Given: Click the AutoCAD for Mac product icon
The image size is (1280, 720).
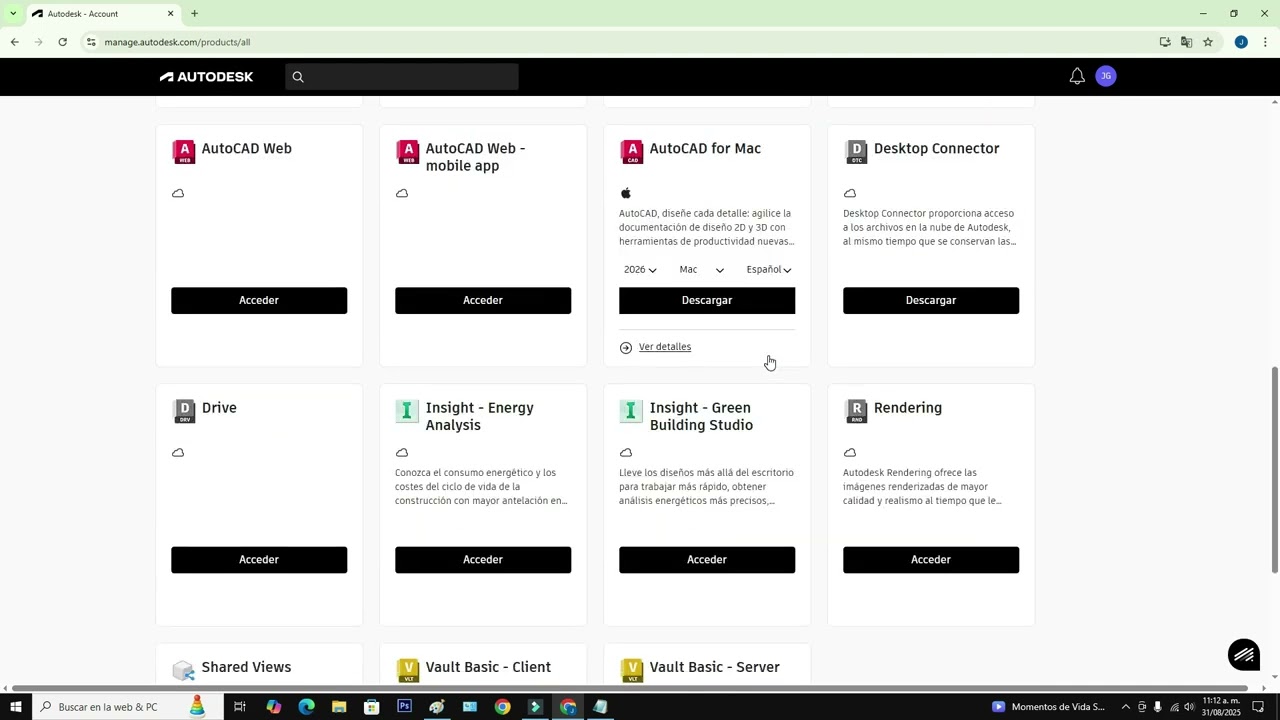Looking at the screenshot, I should click(x=632, y=152).
